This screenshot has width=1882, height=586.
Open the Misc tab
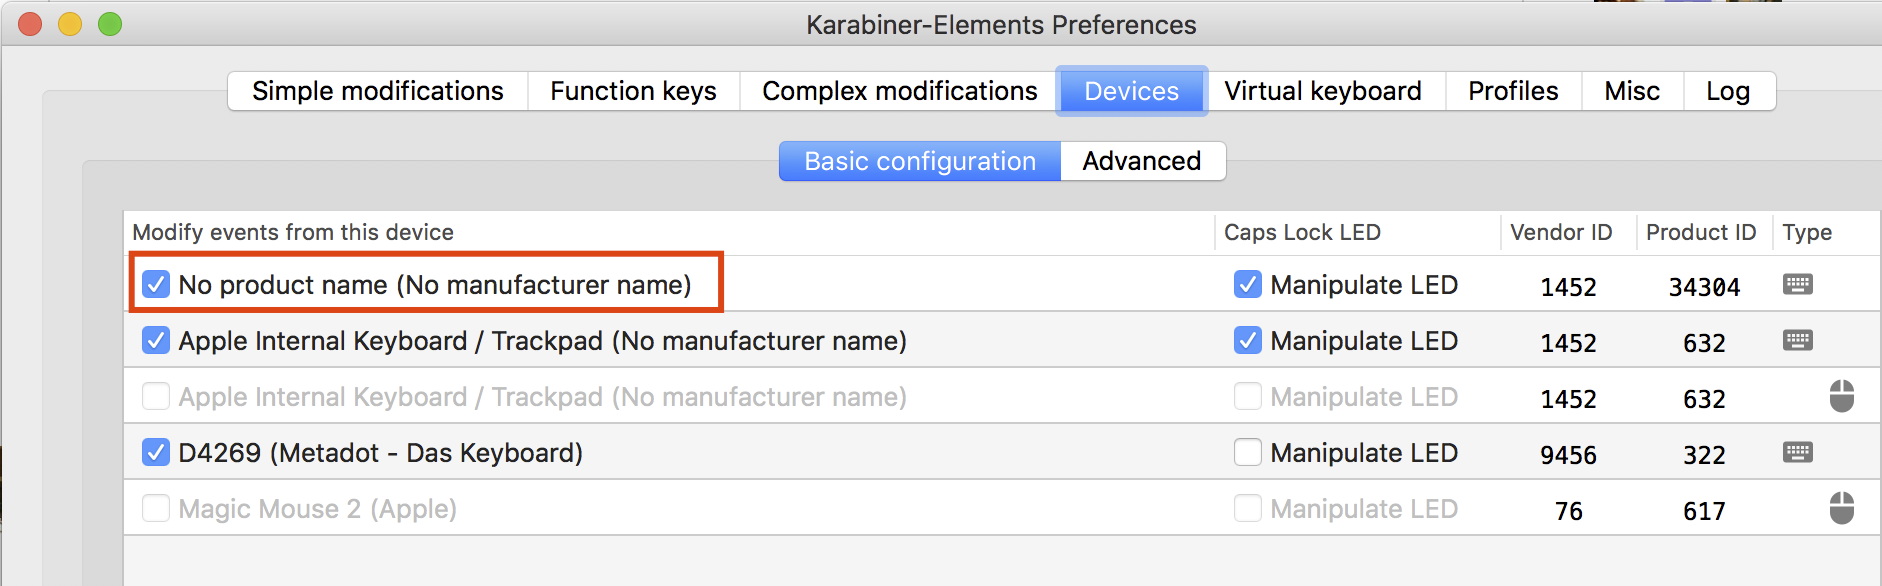pyautogui.click(x=1631, y=91)
